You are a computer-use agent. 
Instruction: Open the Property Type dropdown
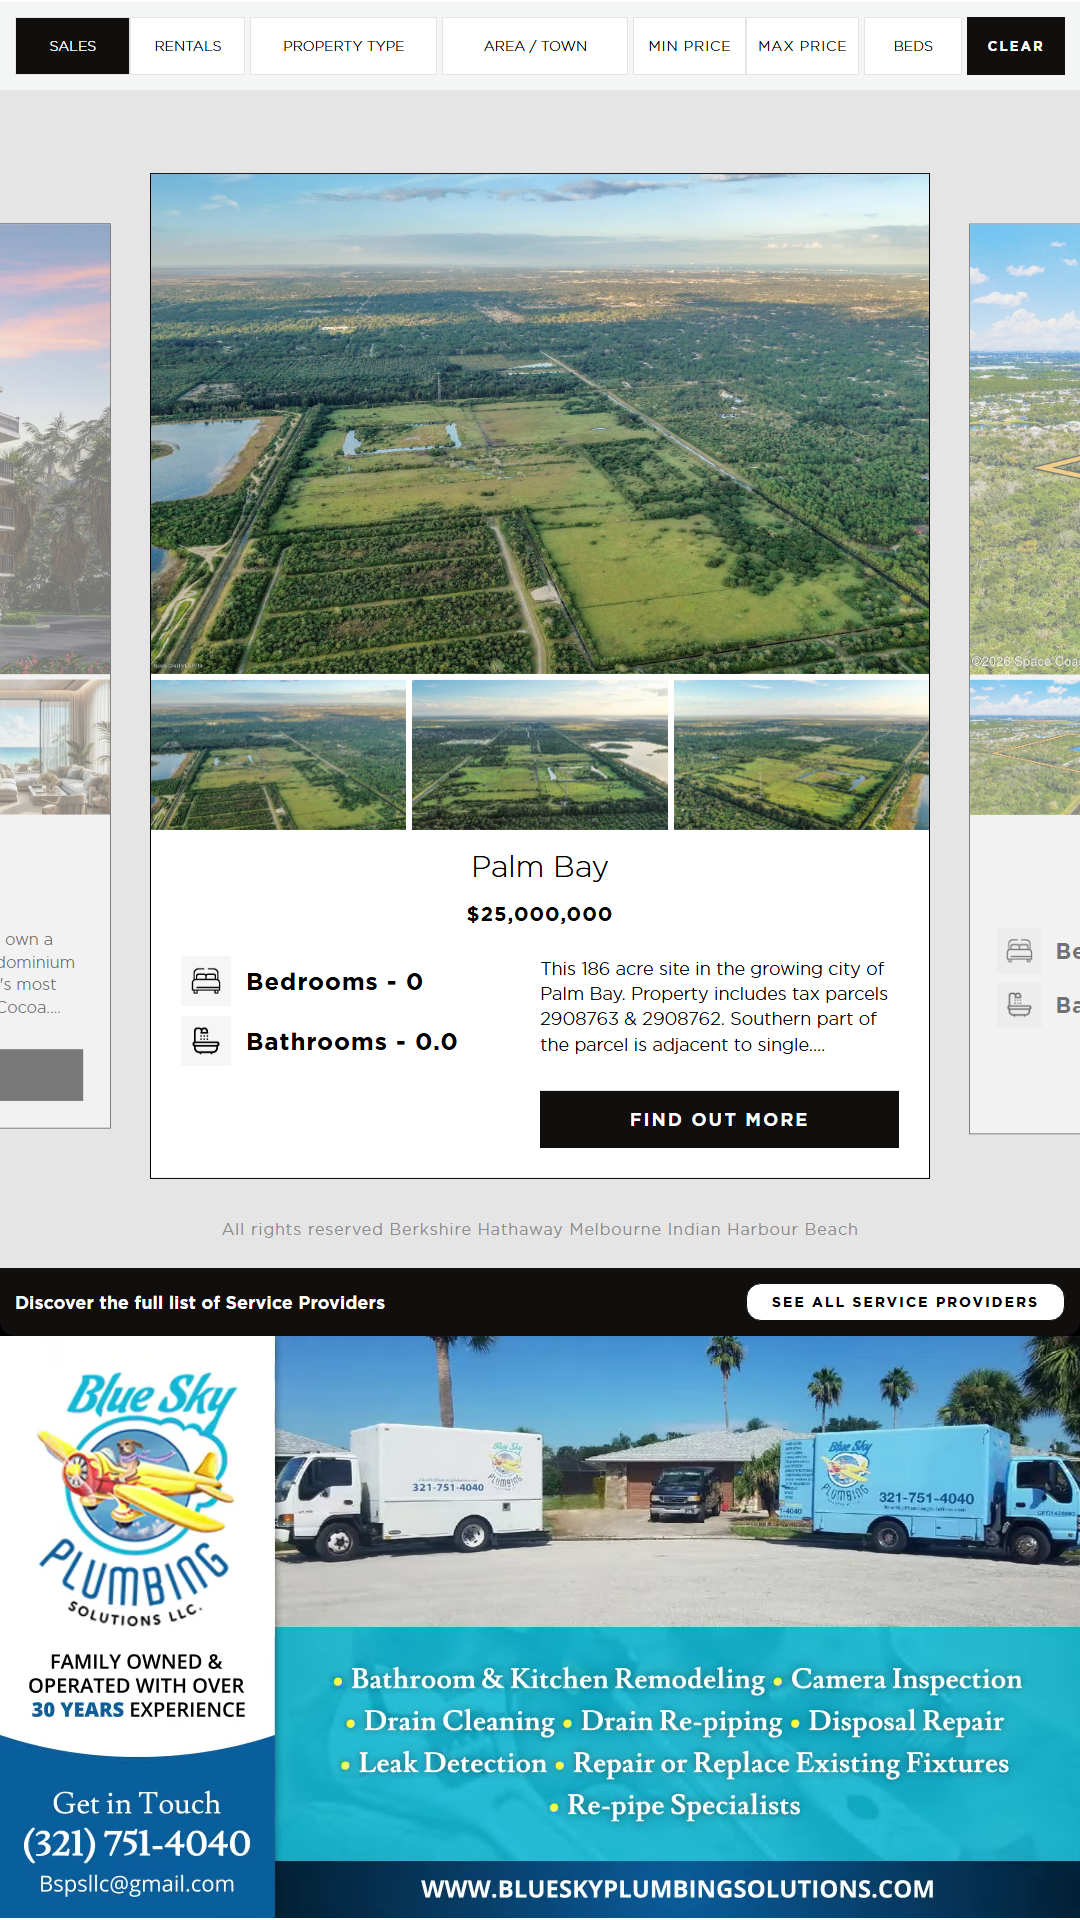[x=343, y=46]
